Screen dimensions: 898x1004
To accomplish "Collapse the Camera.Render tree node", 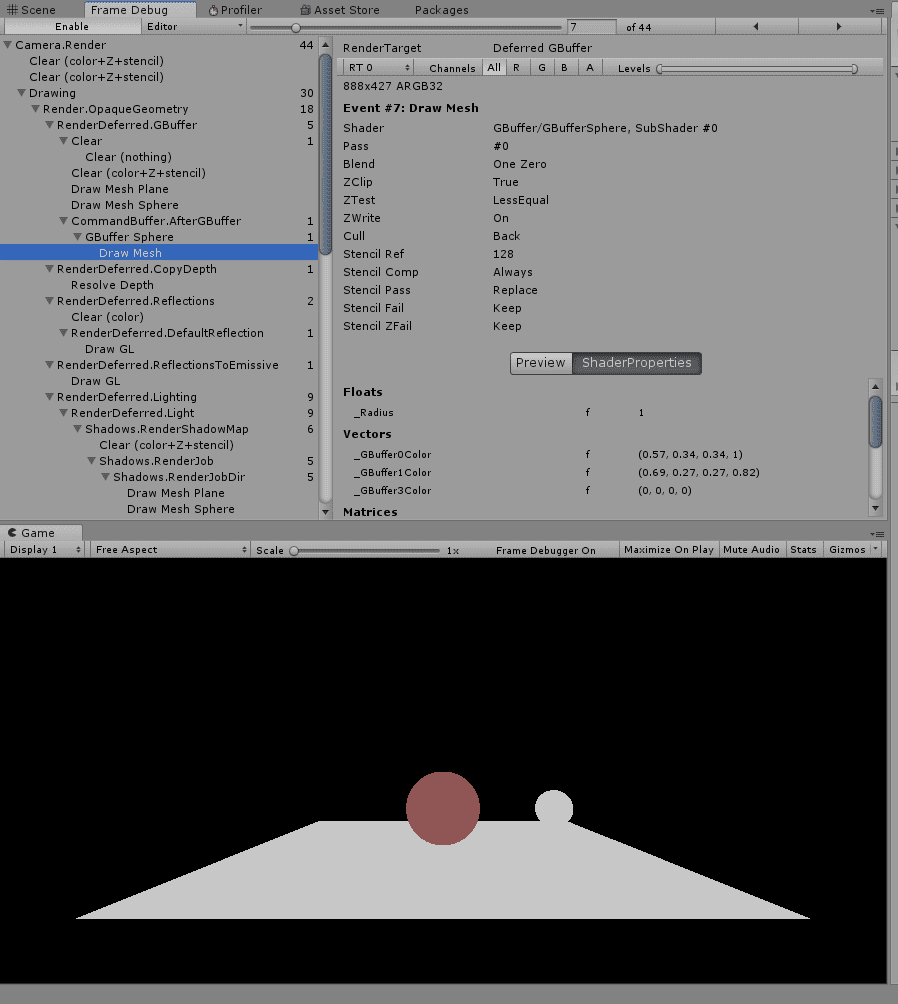I will click(8, 44).
